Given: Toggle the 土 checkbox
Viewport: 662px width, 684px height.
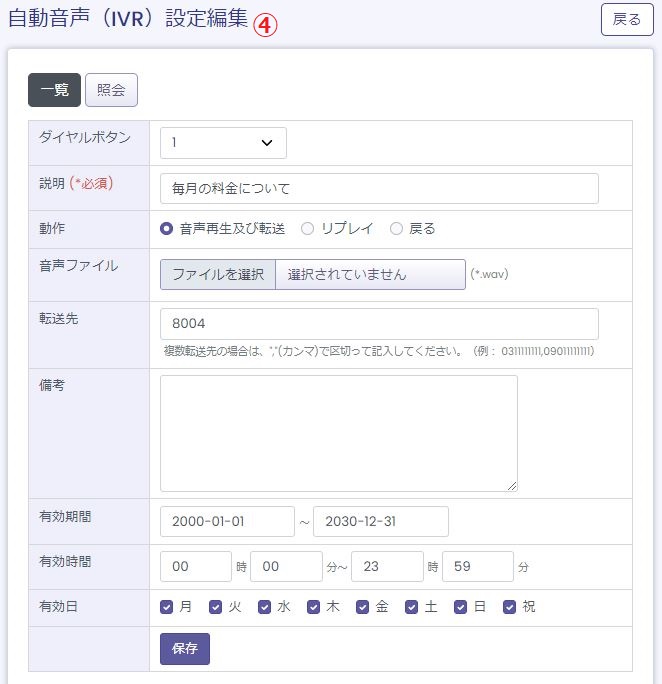Looking at the screenshot, I should (x=412, y=607).
